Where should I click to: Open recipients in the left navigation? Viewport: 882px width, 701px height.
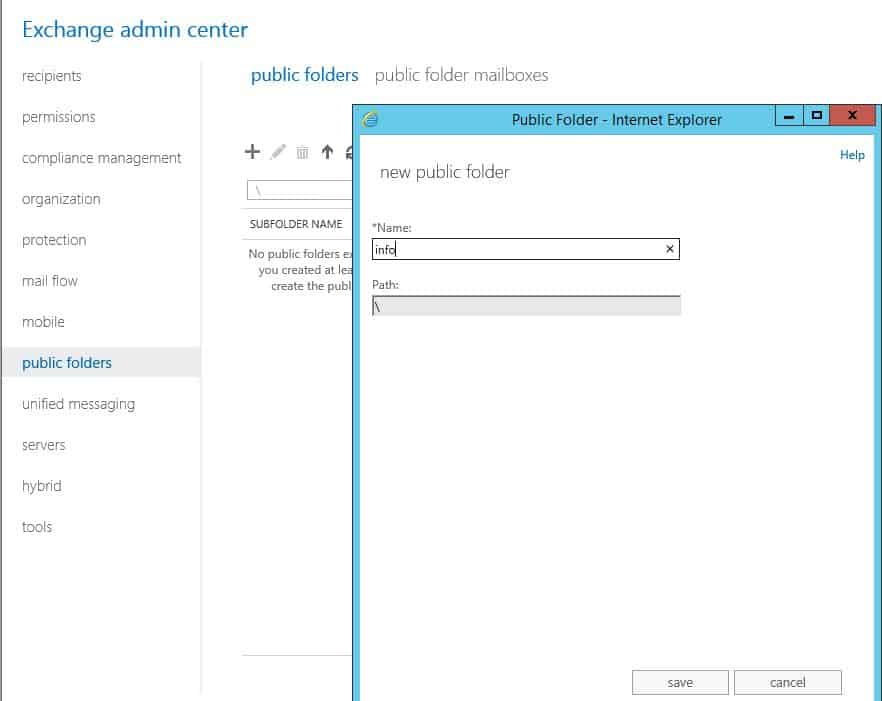(52, 76)
